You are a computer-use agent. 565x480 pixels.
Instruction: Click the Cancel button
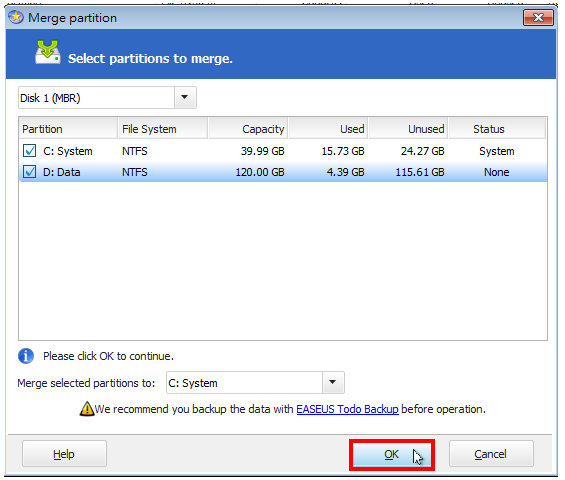491,454
